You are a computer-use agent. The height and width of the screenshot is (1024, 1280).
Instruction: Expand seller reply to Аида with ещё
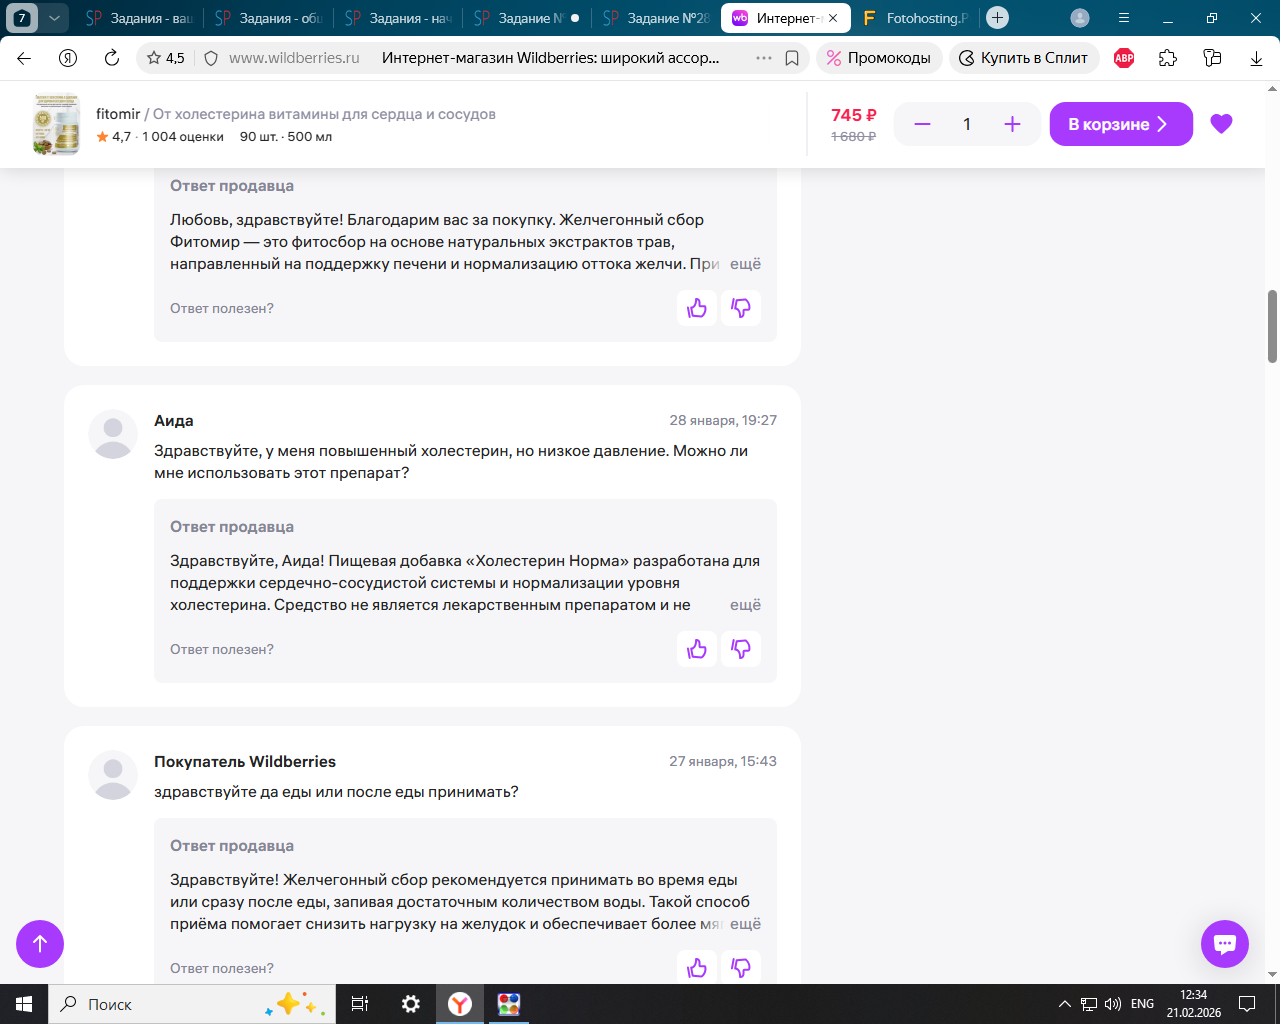click(x=745, y=605)
